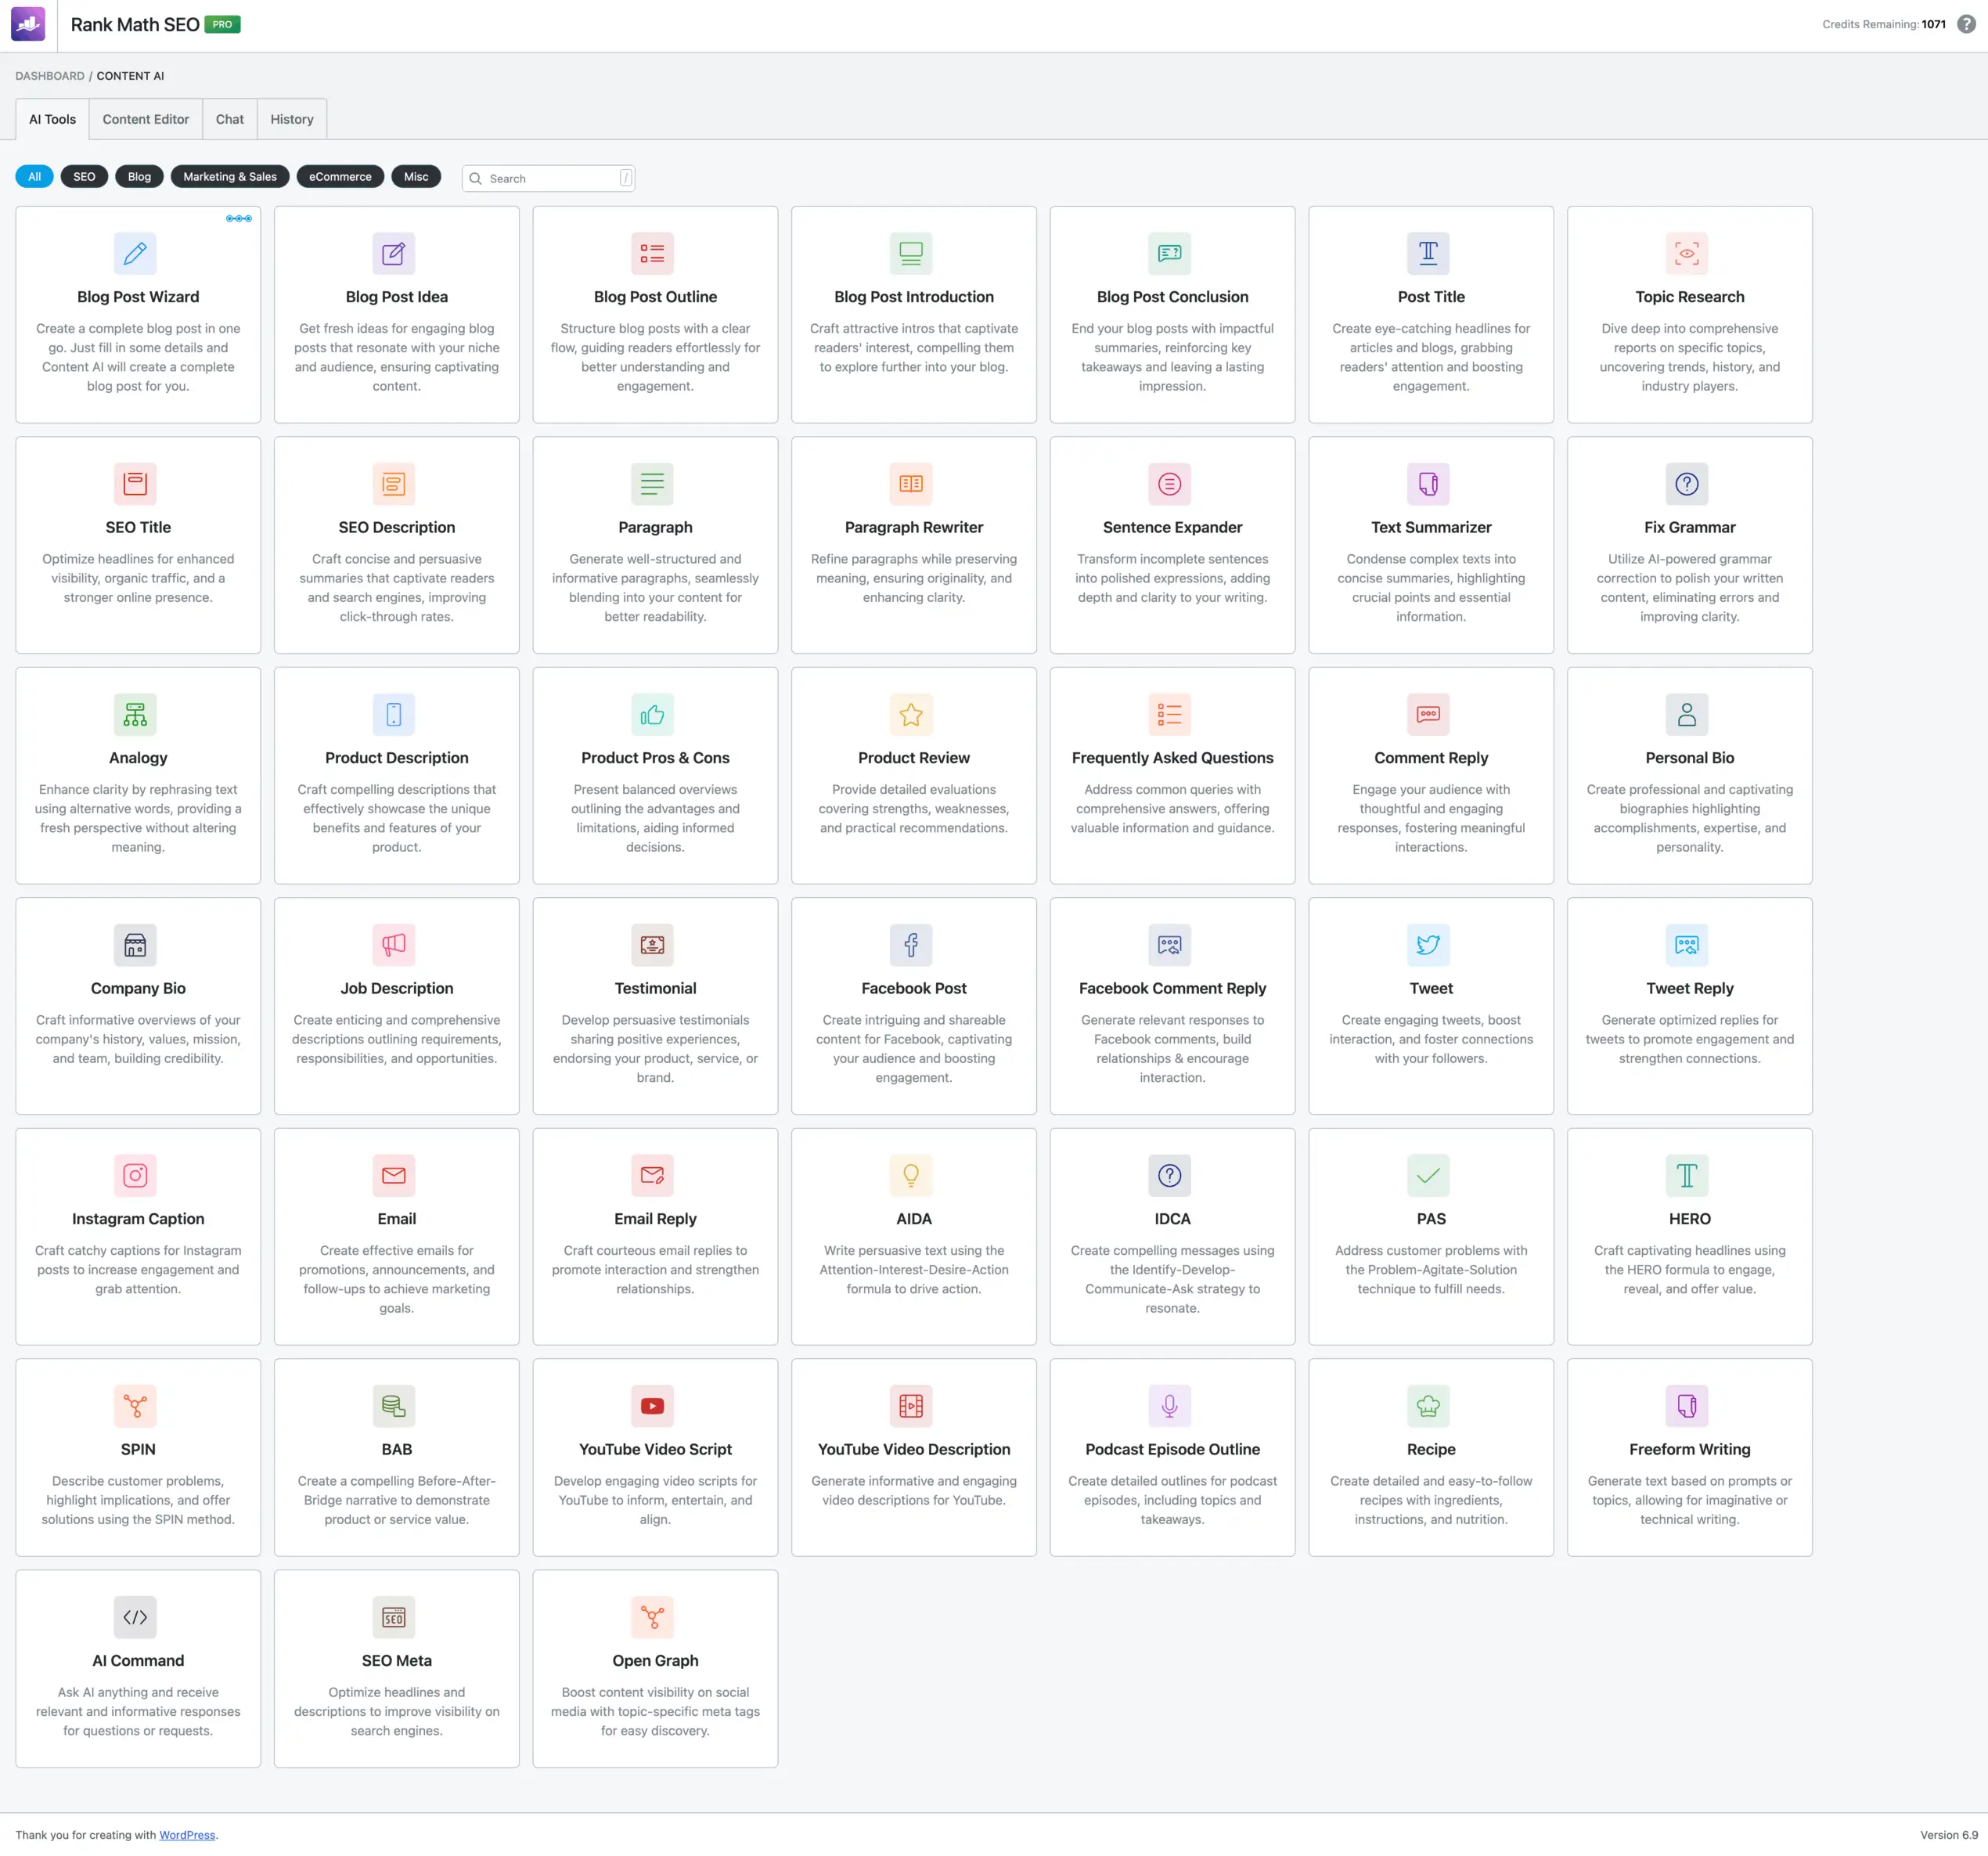
Task: Enable the SEO filter
Action: [x=84, y=176]
